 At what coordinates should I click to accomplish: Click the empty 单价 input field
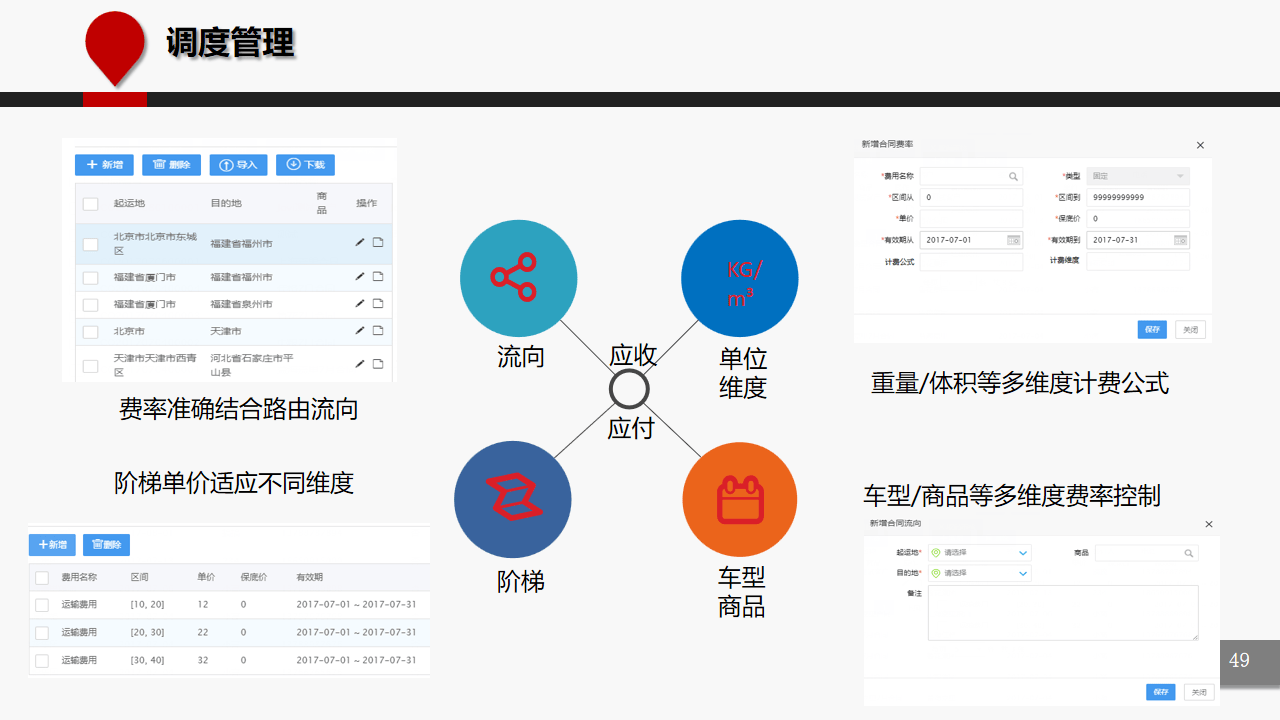pos(971,218)
